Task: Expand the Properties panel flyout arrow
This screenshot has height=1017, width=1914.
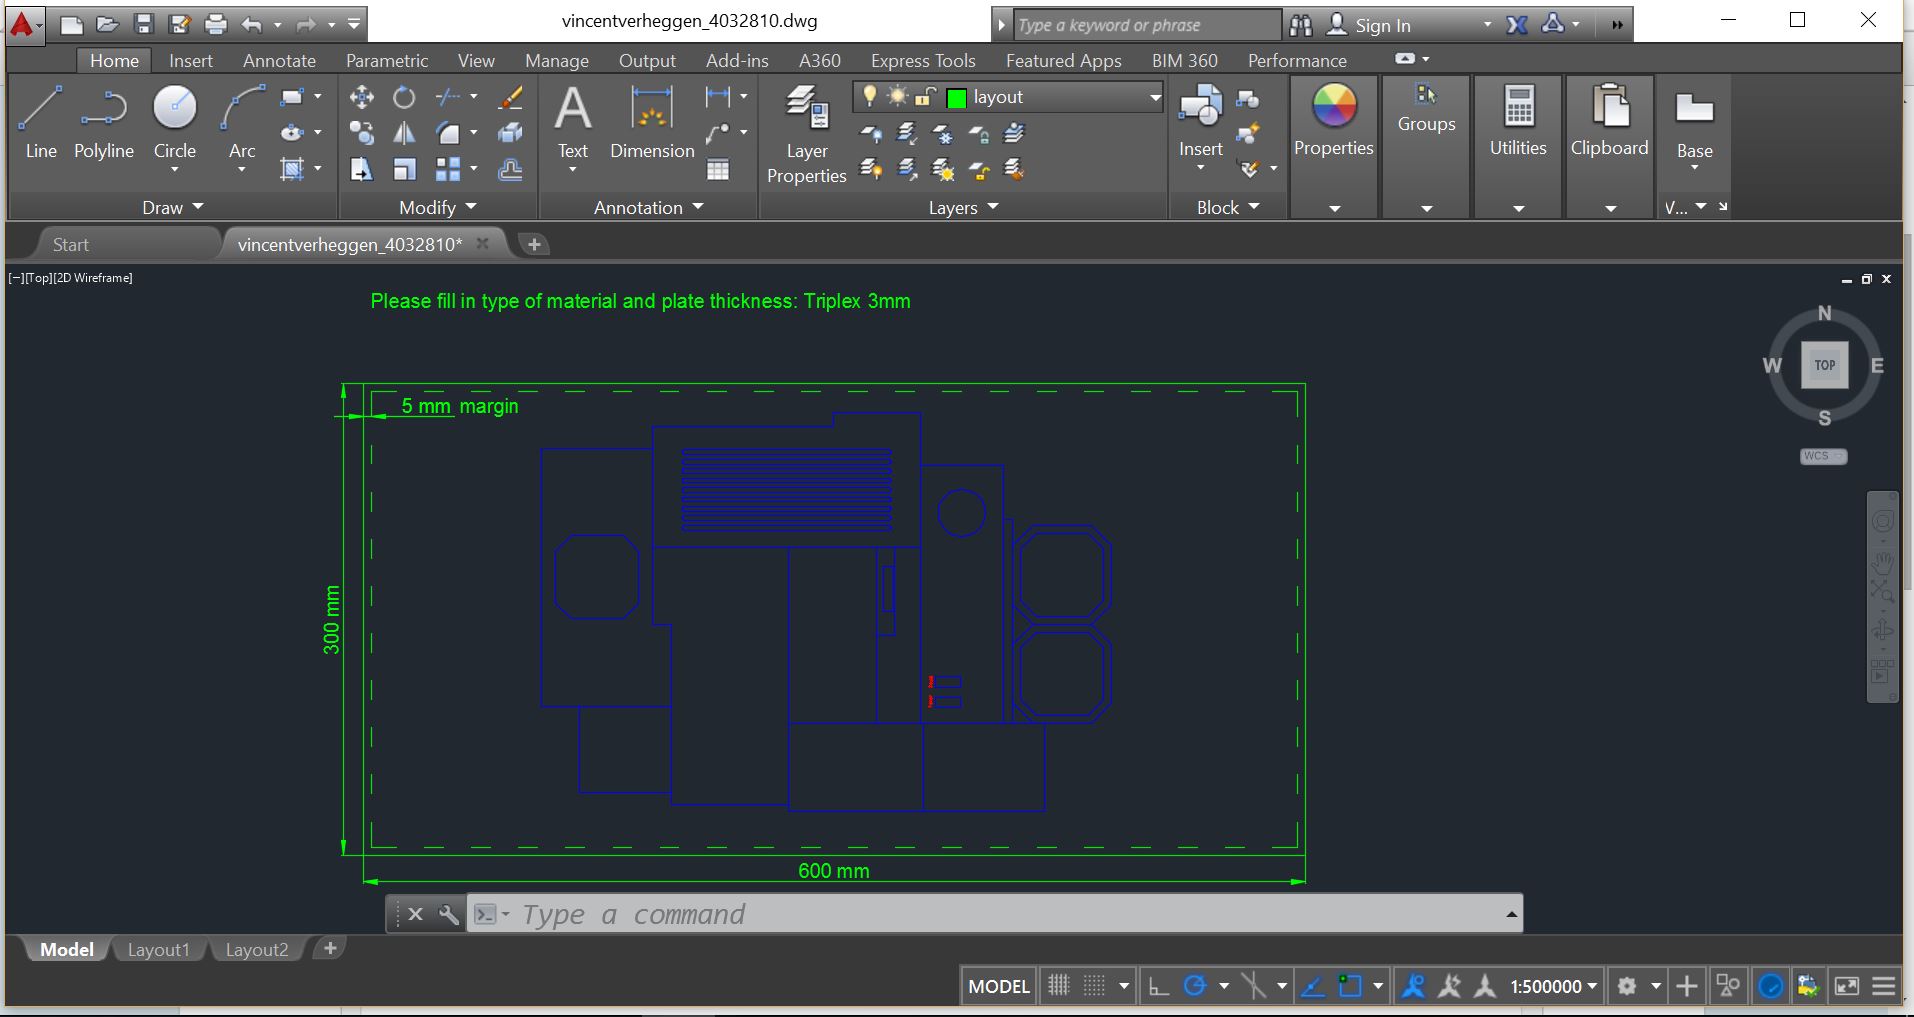Action: coord(1334,208)
